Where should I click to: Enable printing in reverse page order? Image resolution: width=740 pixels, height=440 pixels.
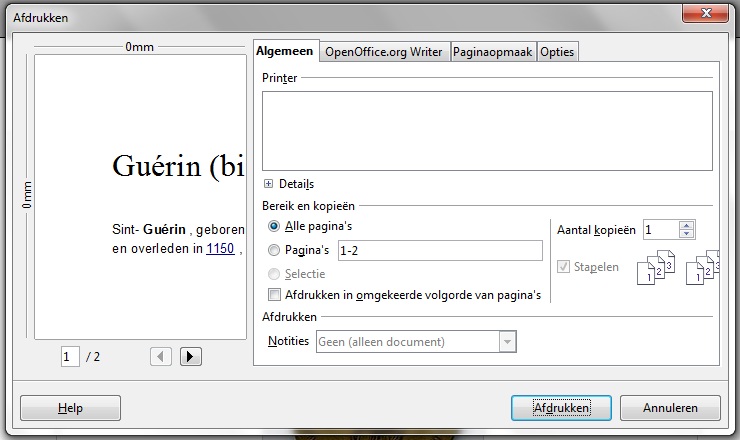tap(275, 295)
